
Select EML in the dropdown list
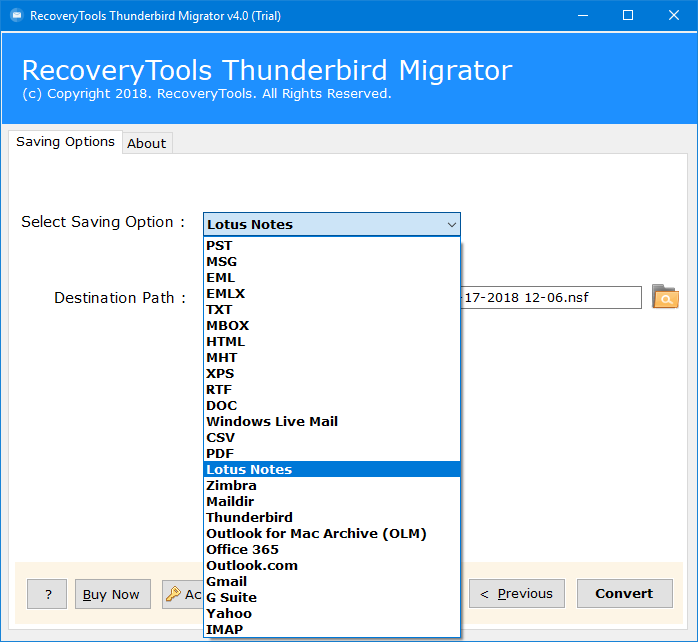[x=332, y=278]
